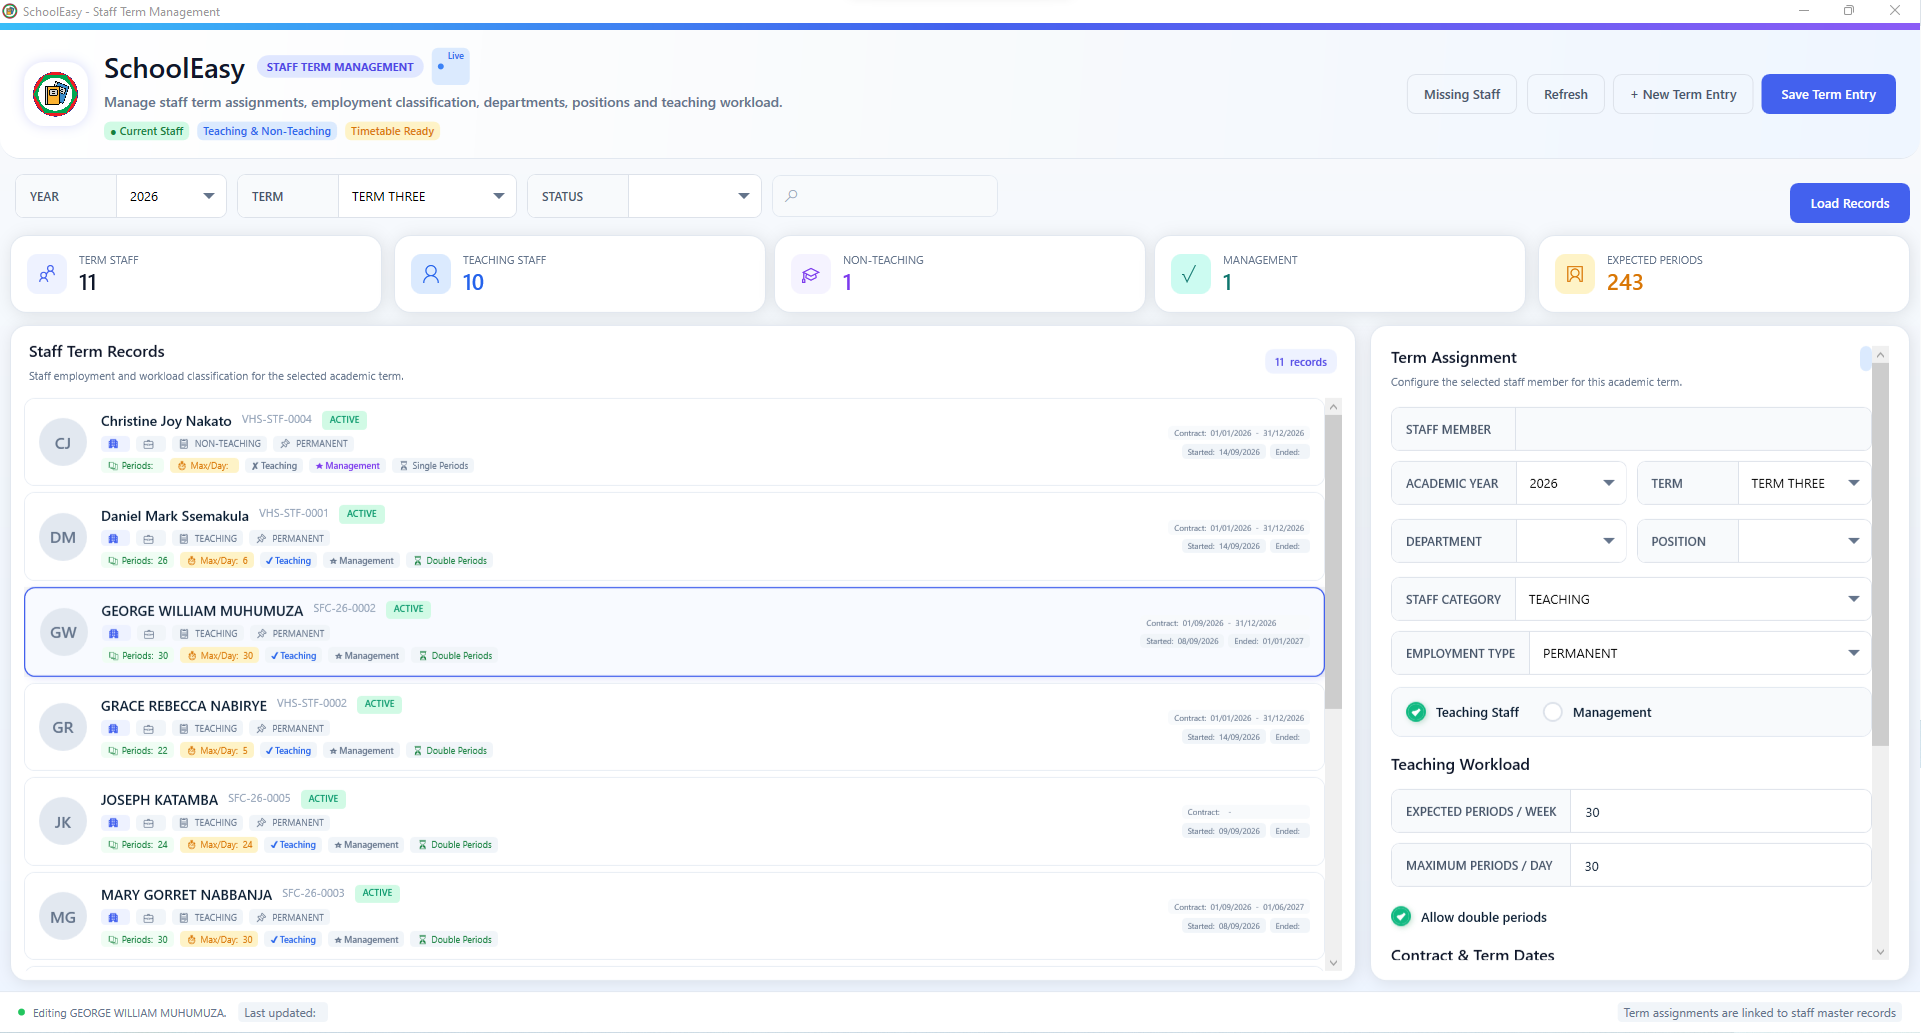1921x1033 pixels.
Task: Click the Teaching Staff person icon
Action: click(x=431, y=273)
